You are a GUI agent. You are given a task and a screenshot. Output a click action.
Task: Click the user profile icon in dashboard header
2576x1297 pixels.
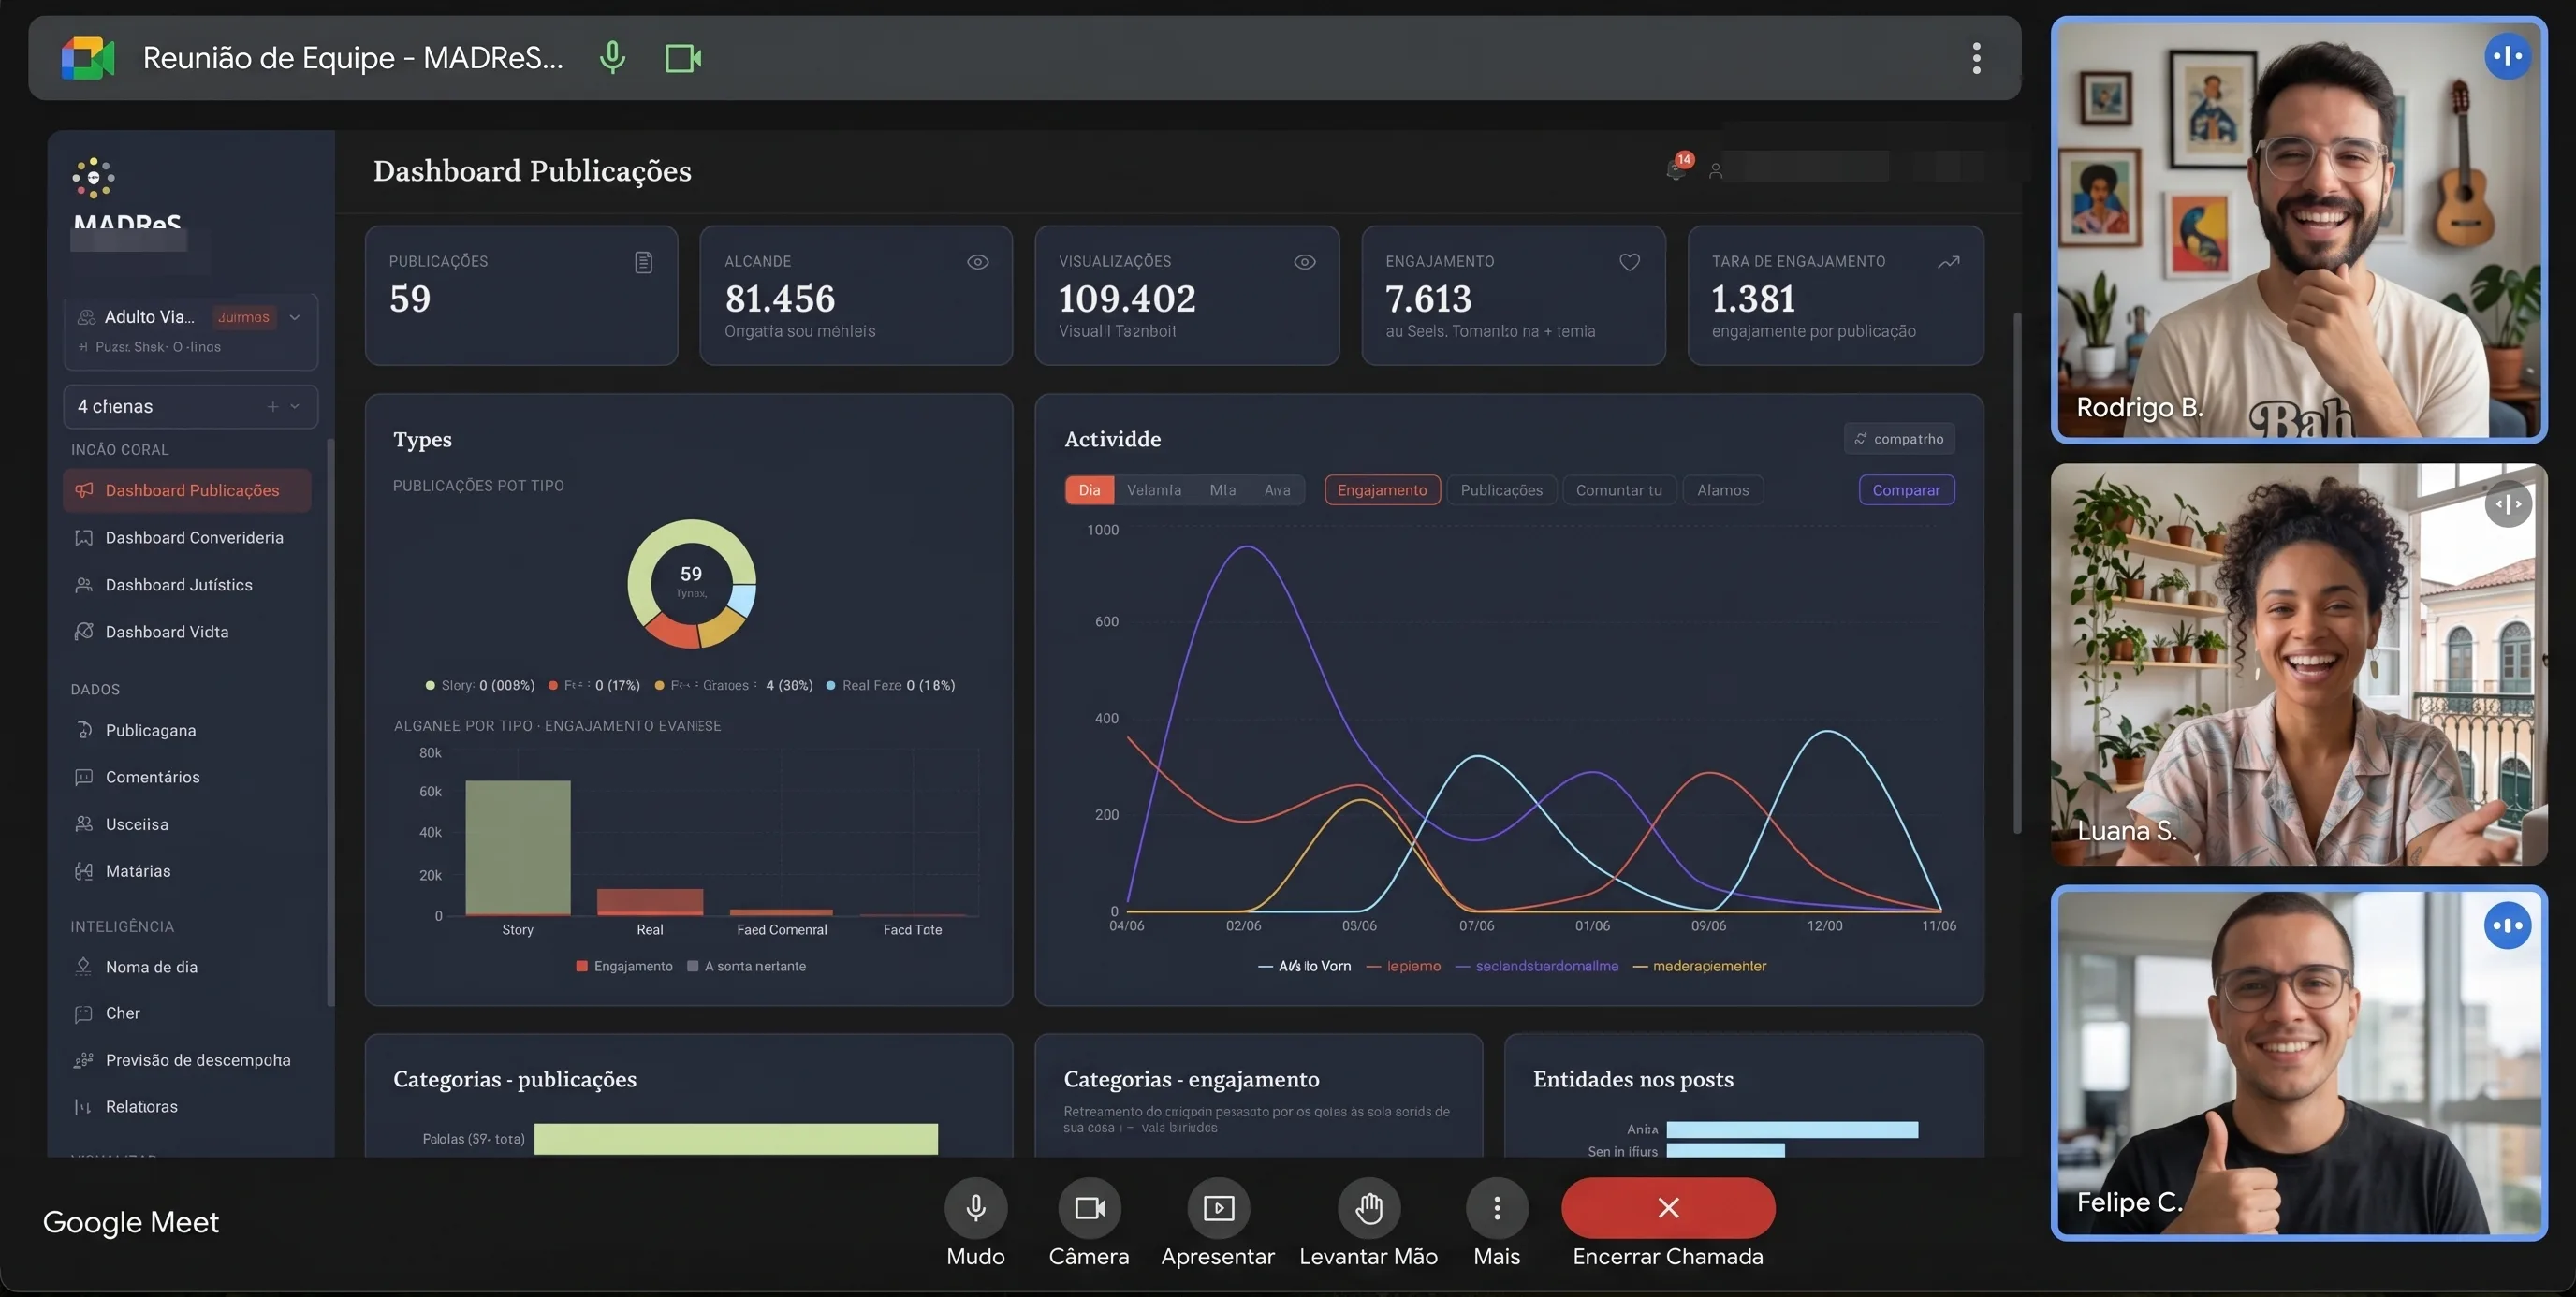1716,171
